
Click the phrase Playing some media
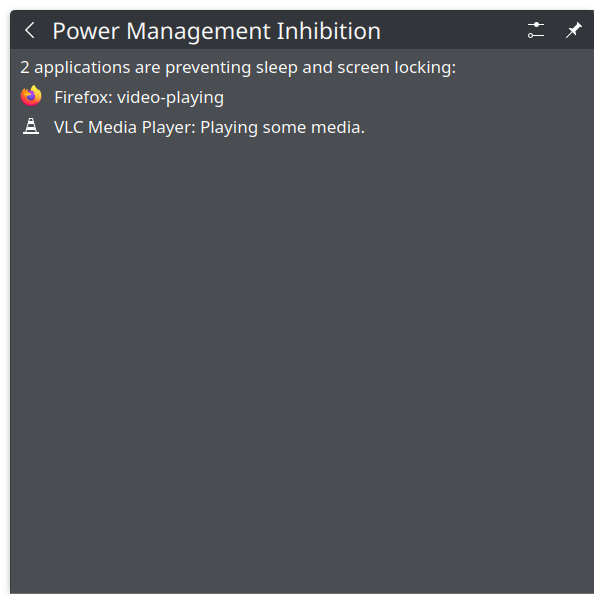[282, 128]
